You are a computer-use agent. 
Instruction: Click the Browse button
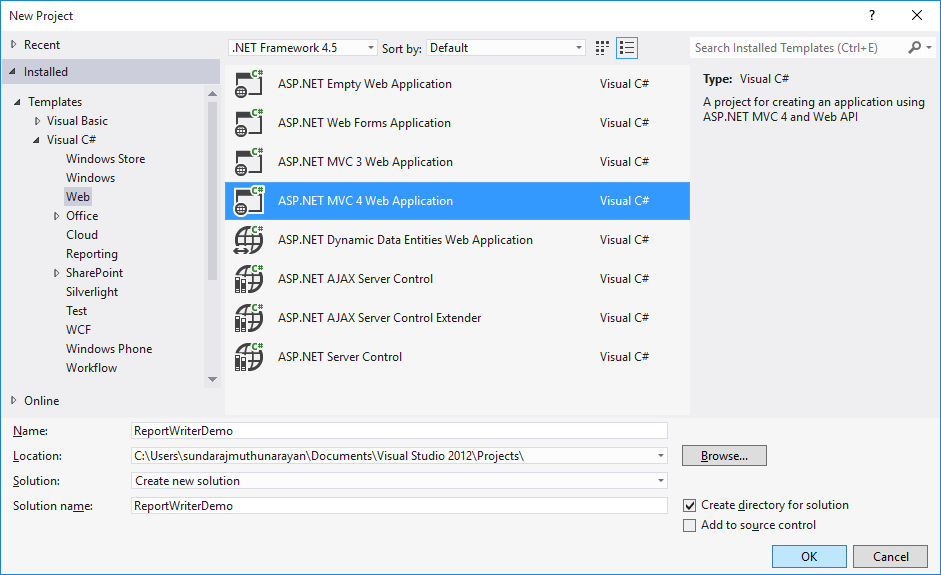click(724, 456)
